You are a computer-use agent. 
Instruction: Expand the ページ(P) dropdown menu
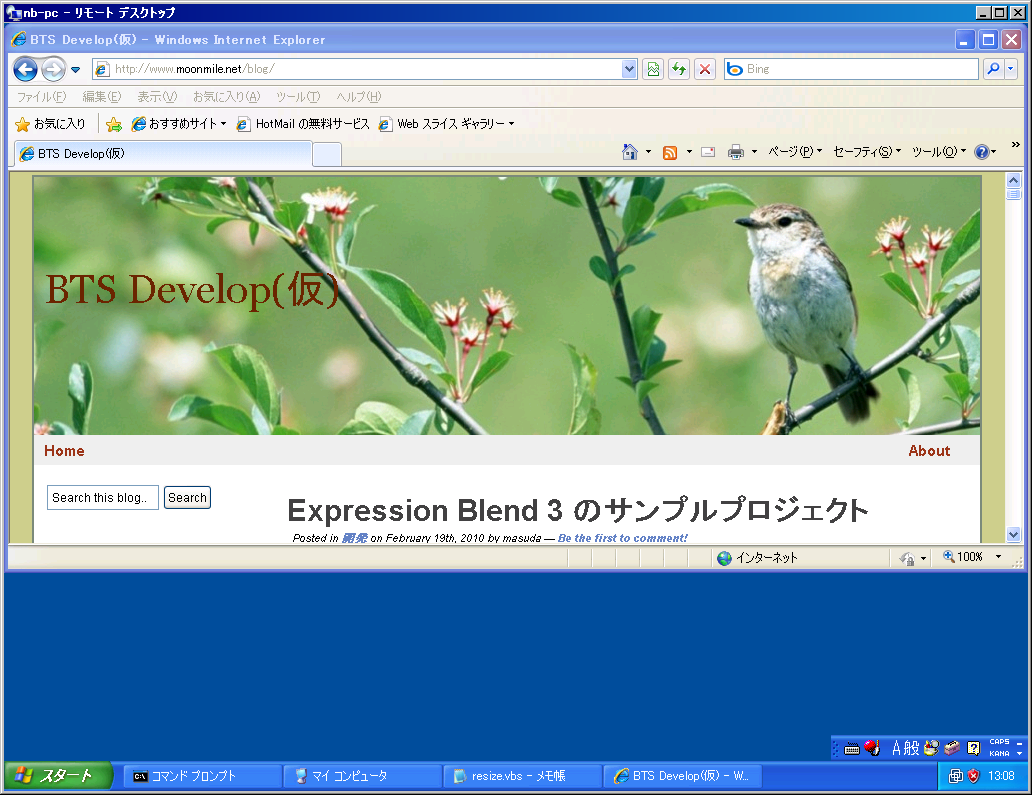pyautogui.click(x=795, y=152)
